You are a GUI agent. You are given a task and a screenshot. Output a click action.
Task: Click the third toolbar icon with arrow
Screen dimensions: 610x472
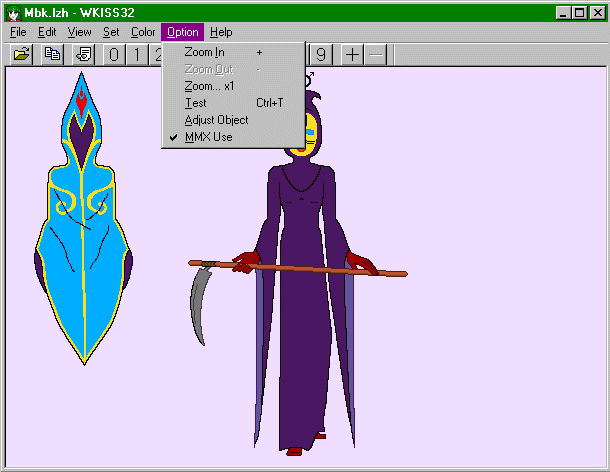83,54
